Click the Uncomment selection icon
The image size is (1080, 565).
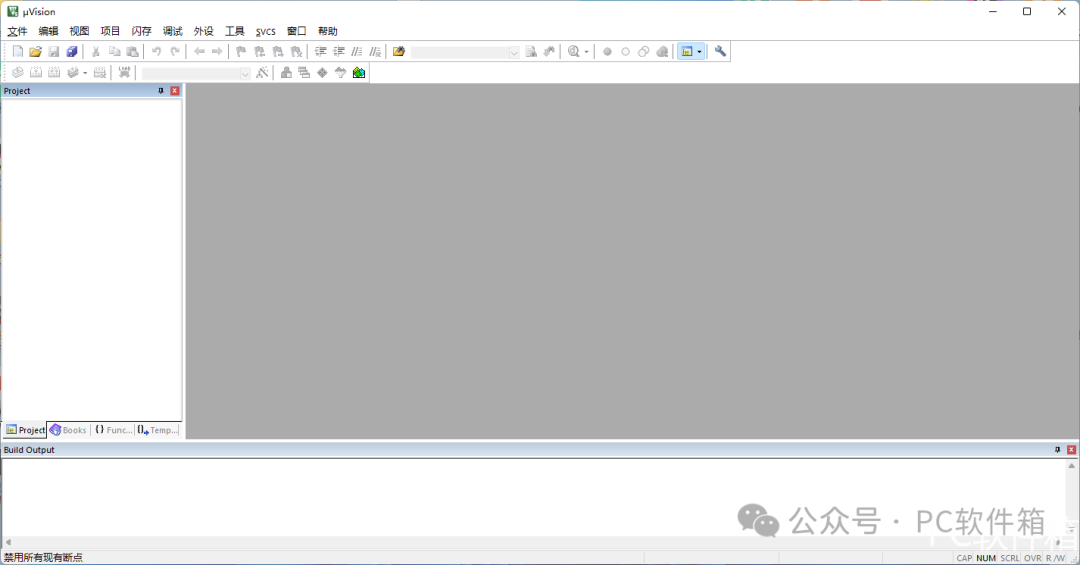[375, 52]
